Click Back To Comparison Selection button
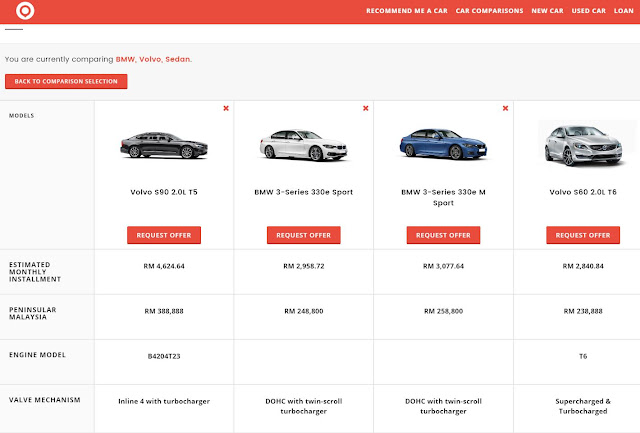Image resolution: width=640 pixels, height=433 pixels. pyautogui.click(x=66, y=81)
